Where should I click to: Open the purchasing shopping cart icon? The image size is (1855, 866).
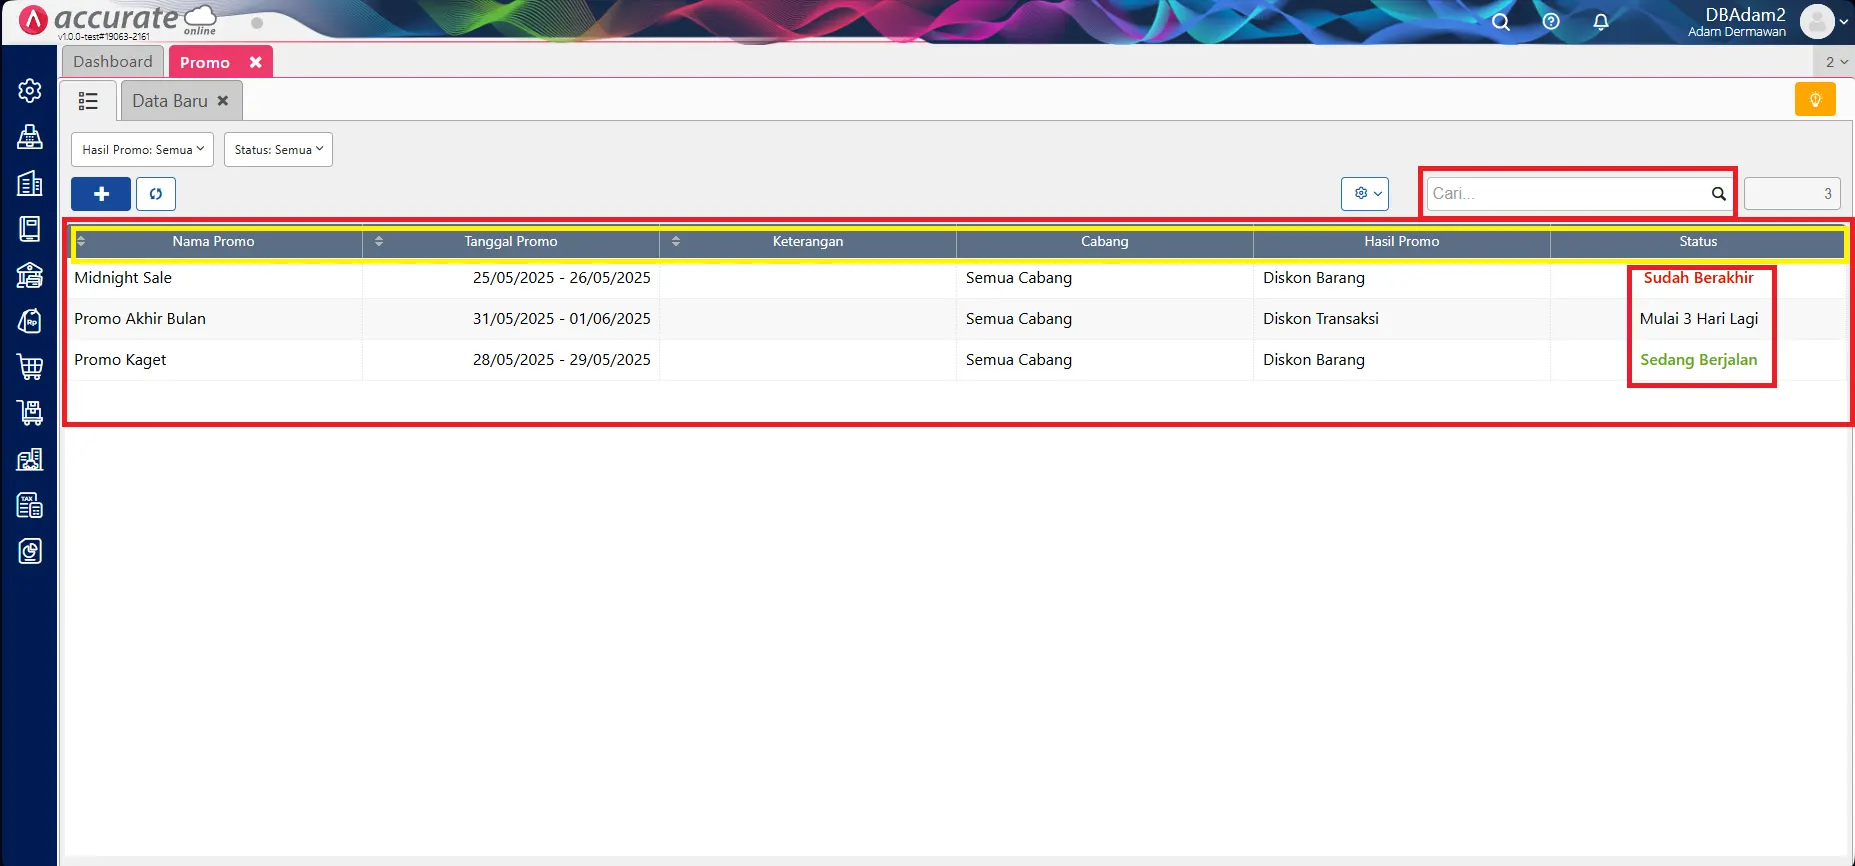coord(30,367)
